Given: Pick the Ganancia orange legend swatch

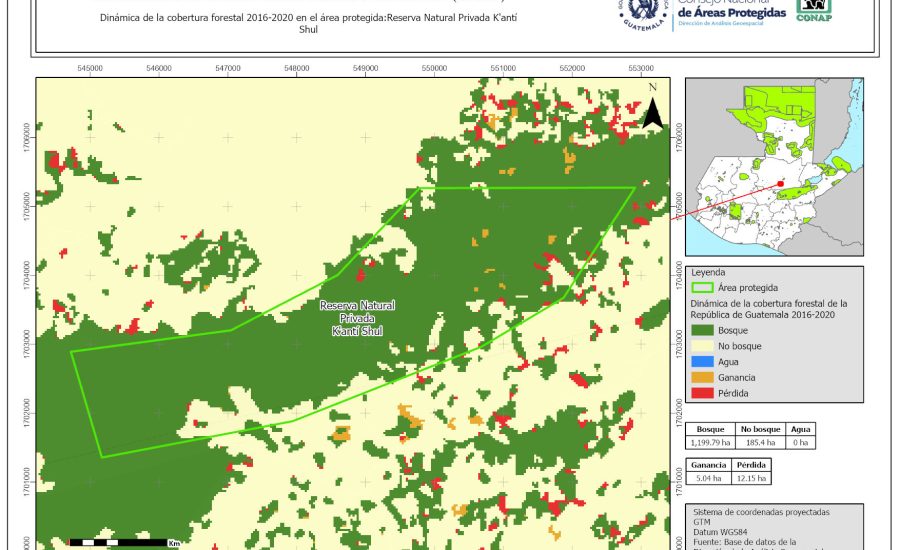Looking at the screenshot, I should click(x=703, y=377).
